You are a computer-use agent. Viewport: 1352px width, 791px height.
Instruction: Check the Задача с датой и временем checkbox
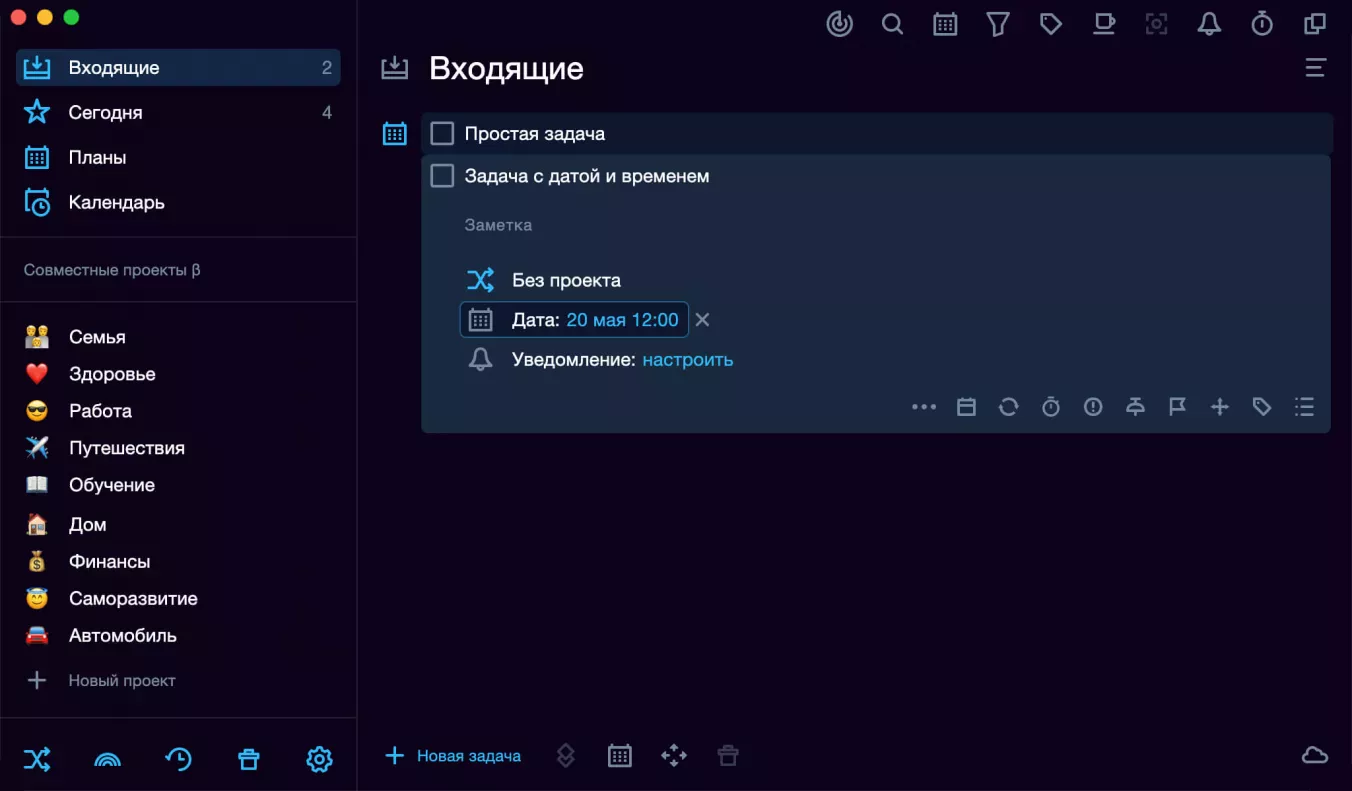(442, 176)
